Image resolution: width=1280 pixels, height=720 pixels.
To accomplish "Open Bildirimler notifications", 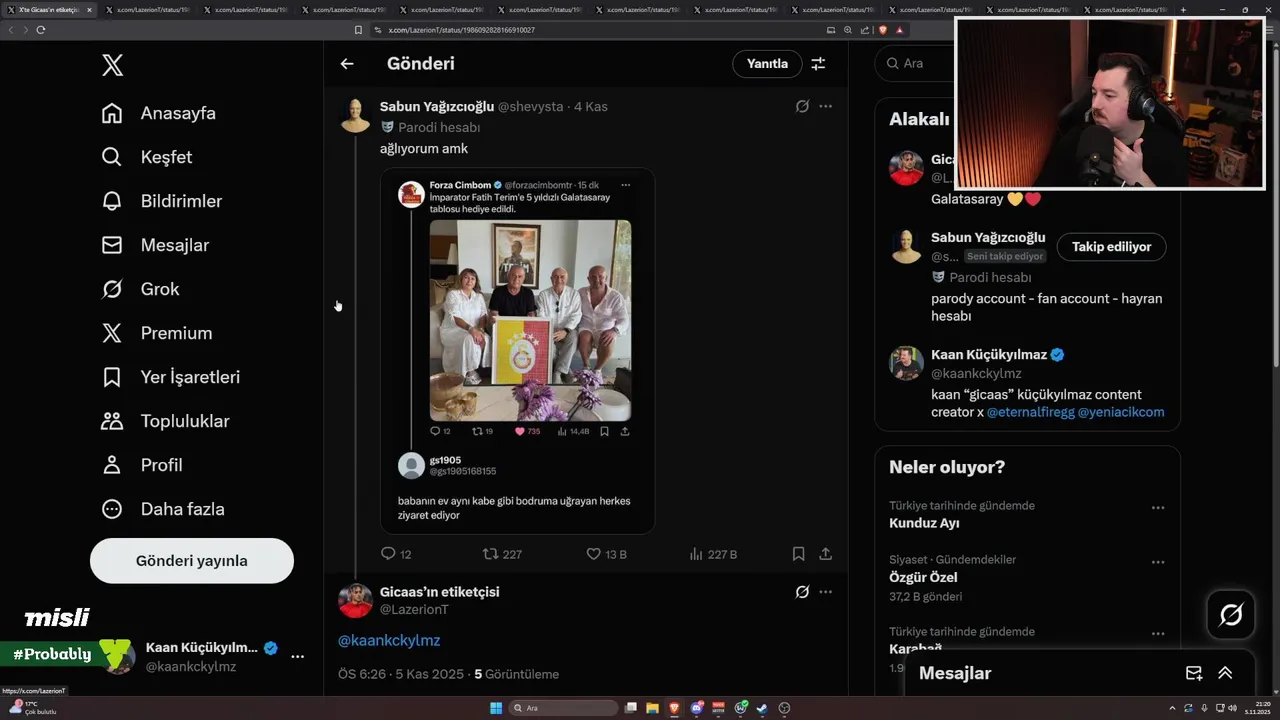I will (x=162, y=201).
